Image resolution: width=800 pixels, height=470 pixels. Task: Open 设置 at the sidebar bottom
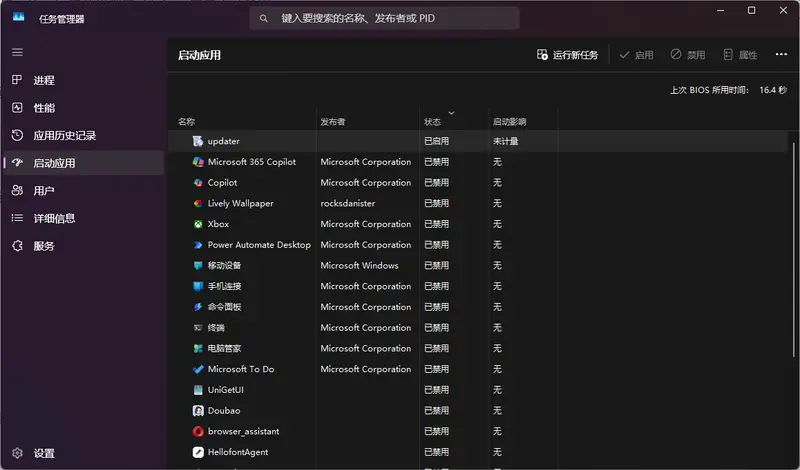tap(84, 453)
